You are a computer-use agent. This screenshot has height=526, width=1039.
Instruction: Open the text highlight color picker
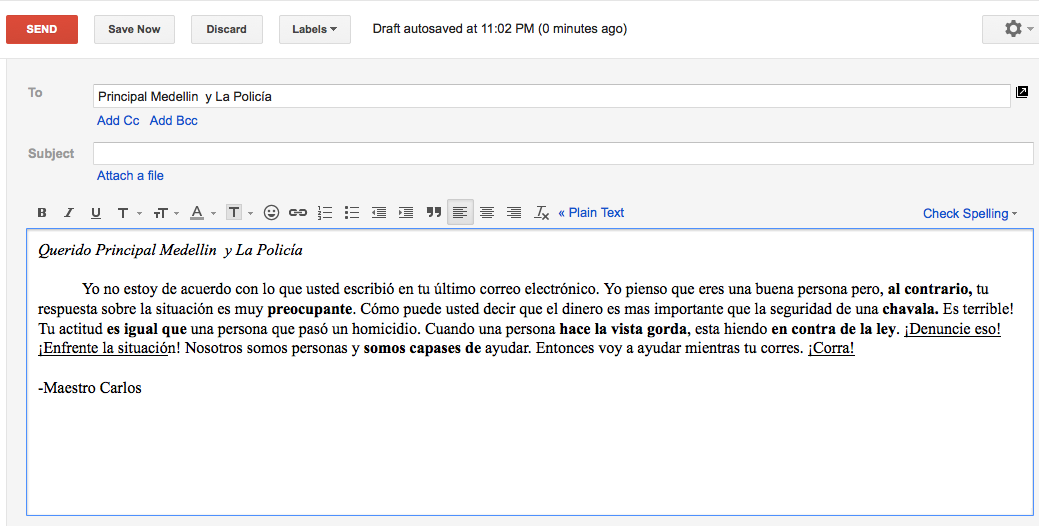coord(238,213)
